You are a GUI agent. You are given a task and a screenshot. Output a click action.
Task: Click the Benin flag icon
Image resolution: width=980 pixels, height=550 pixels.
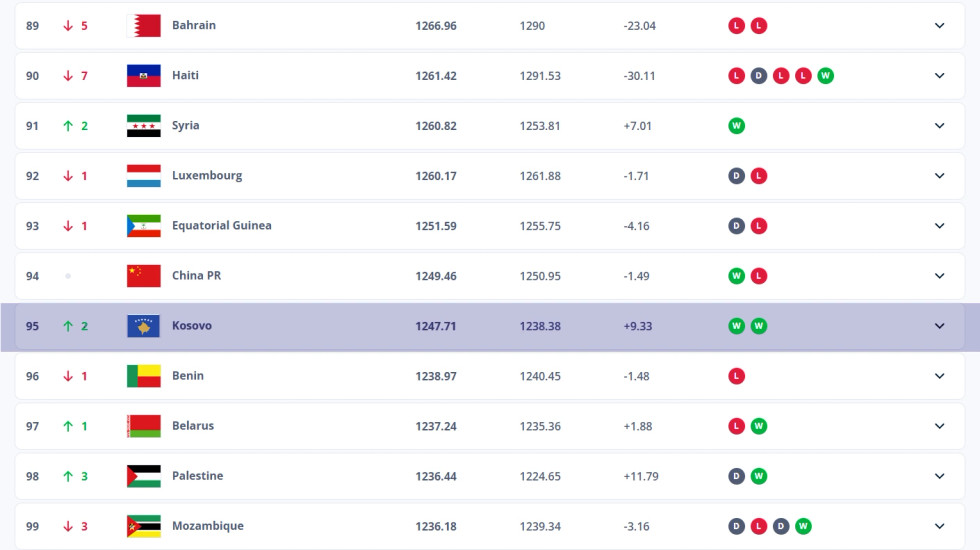click(144, 376)
